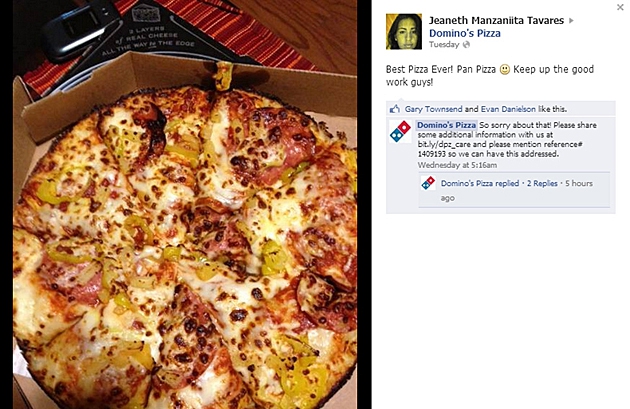Open Evan Danielson's profile
The width and height of the screenshot is (630, 409).
click(x=508, y=109)
